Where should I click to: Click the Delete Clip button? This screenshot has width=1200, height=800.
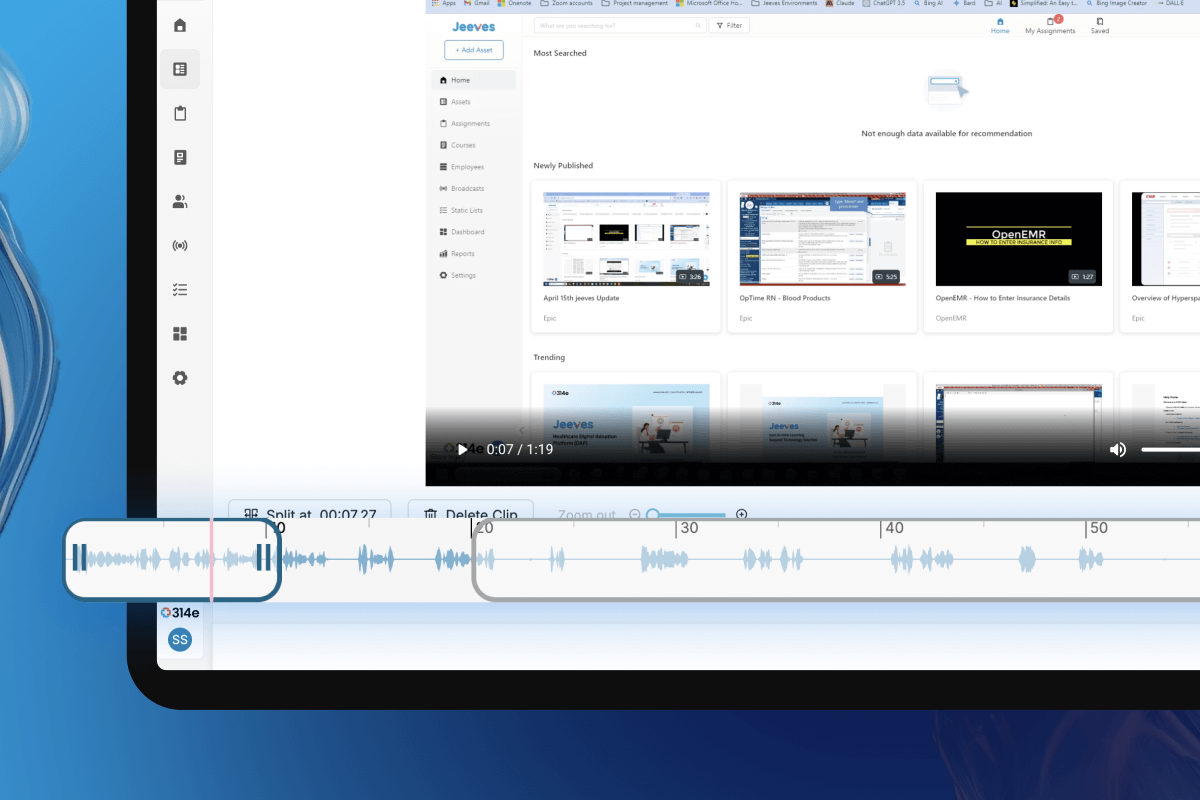click(x=471, y=510)
